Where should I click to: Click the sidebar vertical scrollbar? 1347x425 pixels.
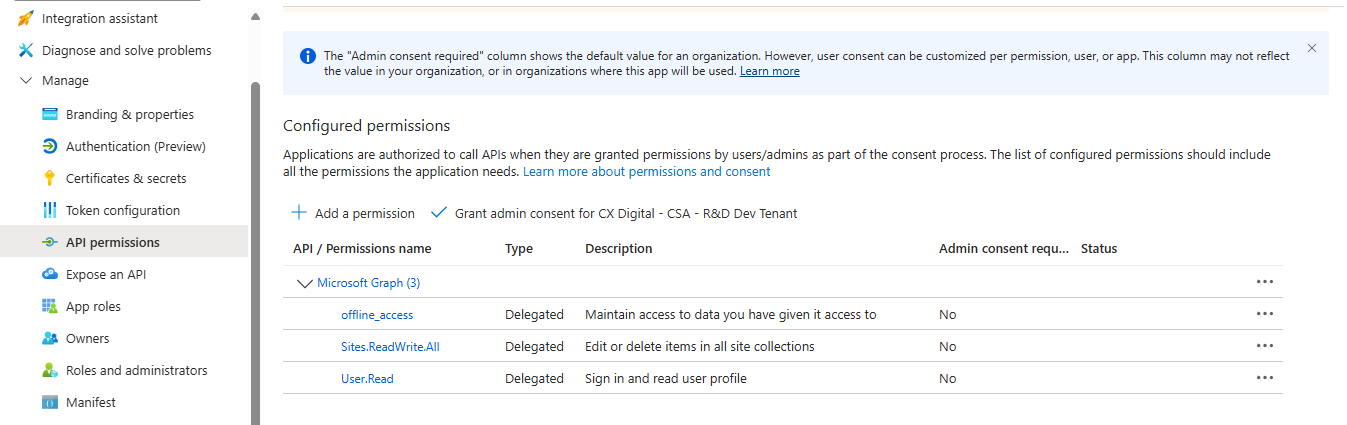pos(255,250)
